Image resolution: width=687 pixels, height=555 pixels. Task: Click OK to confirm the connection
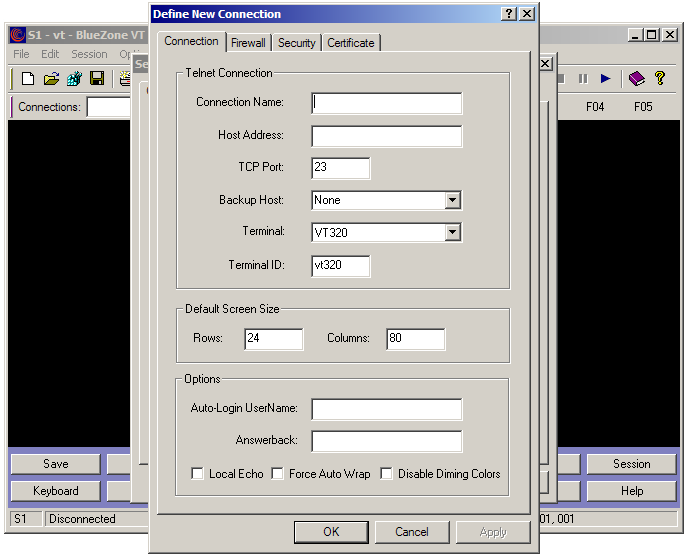tap(331, 532)
